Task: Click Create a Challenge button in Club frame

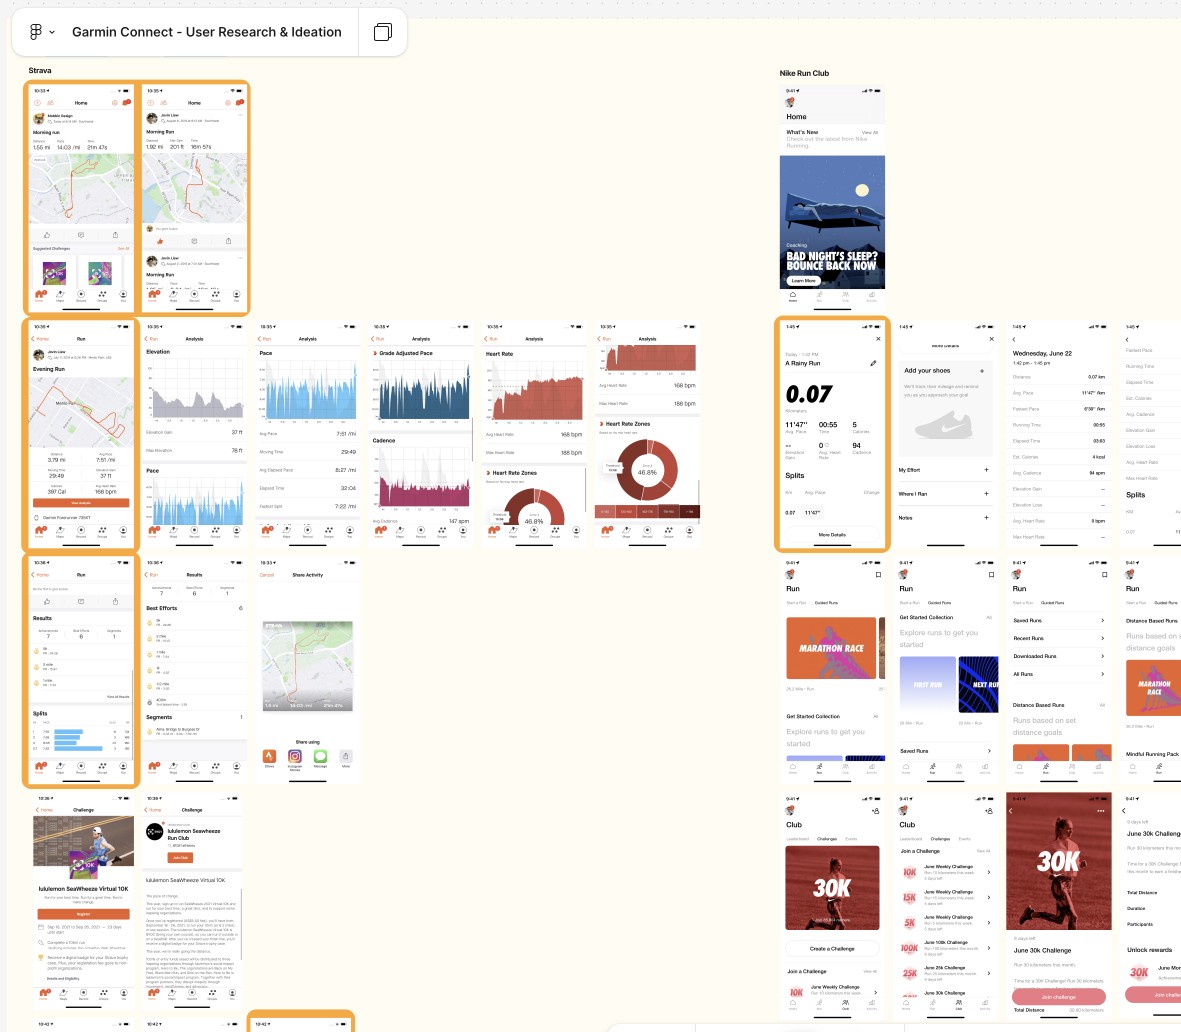Action: point(832,948)
